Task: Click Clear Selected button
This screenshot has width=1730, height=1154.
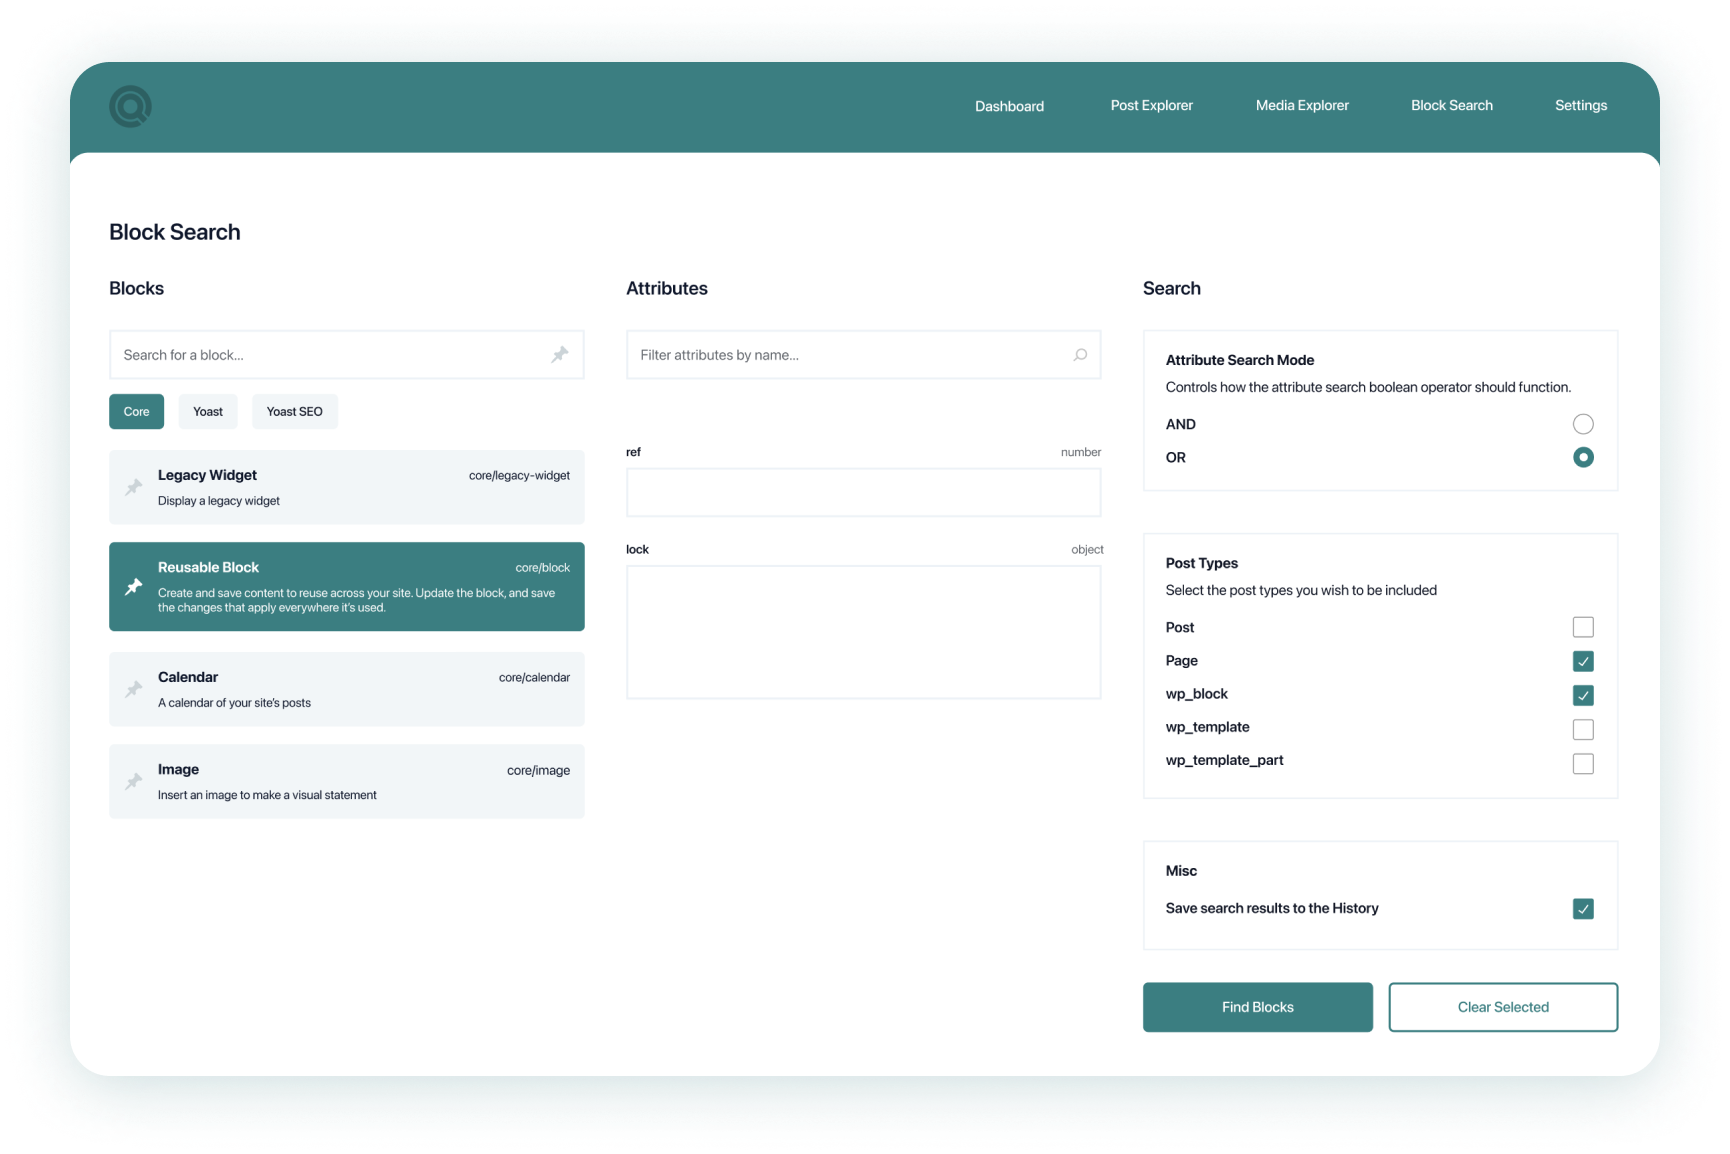Action: click(1502, 1007)
